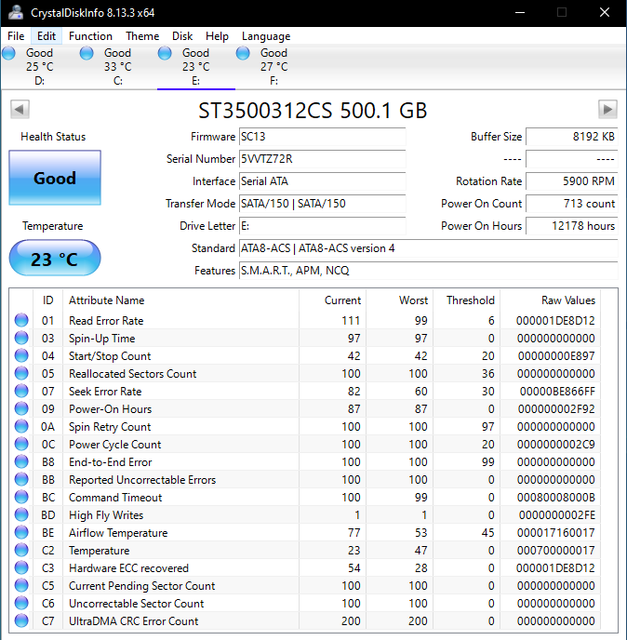This screenshot has width=627, height=640.
Task: Click status orb for Temperature row C2
Action: pyautogui.click(x=21, y=550)
